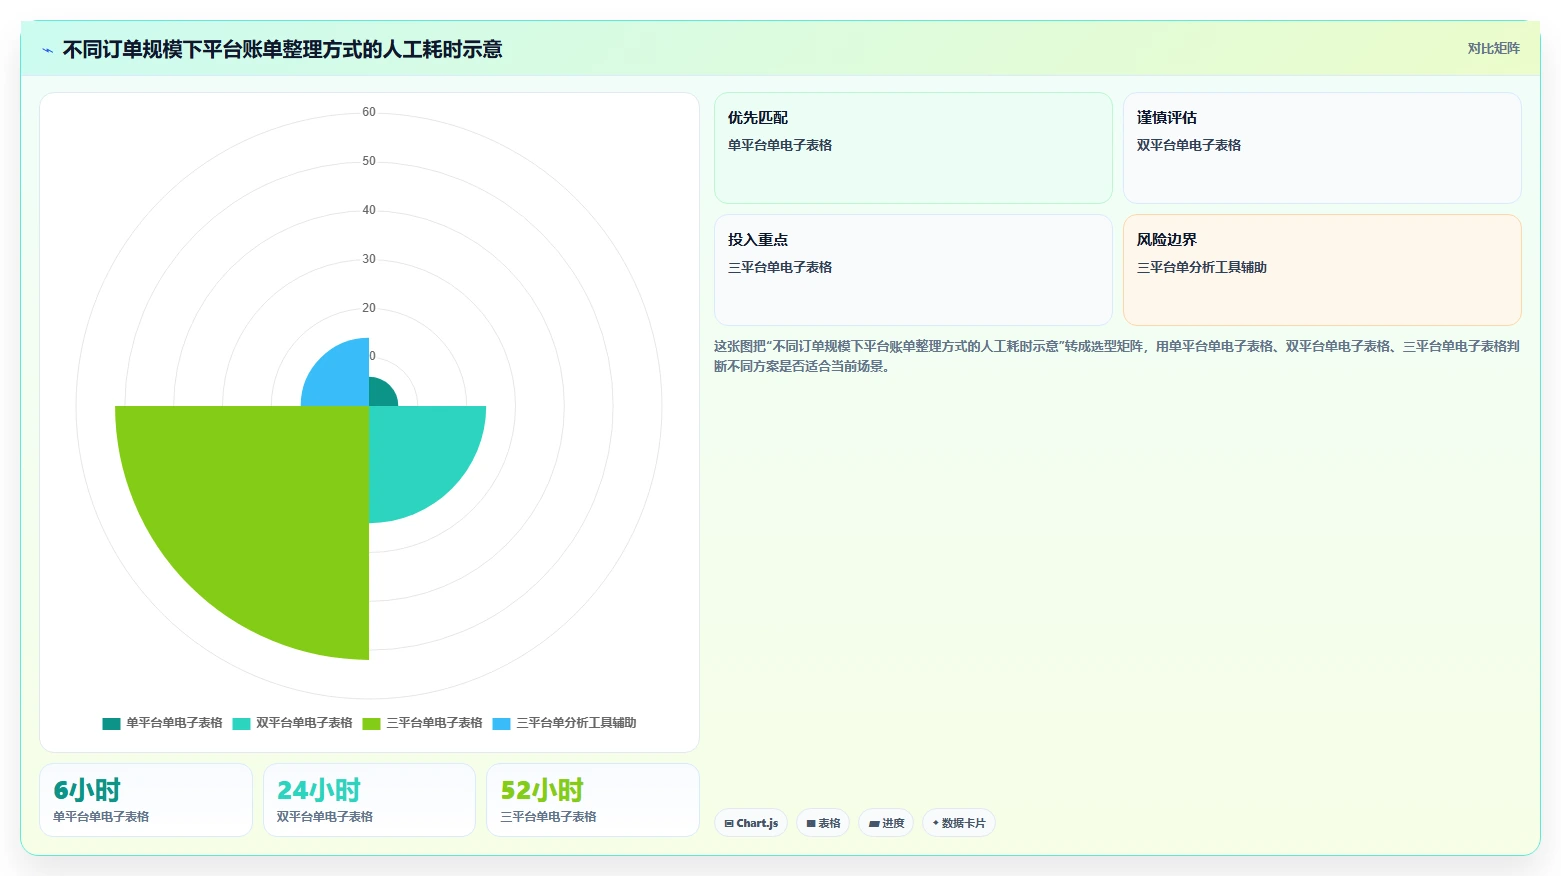Click the icon in the 数据卡片 chip
1561x876 pixels.
[936, 823]
